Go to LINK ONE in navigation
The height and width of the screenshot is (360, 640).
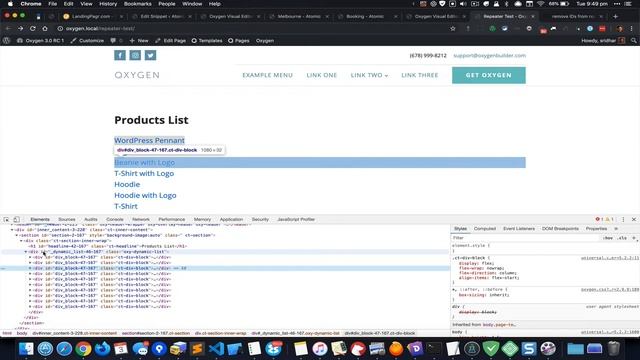[322, 75]
